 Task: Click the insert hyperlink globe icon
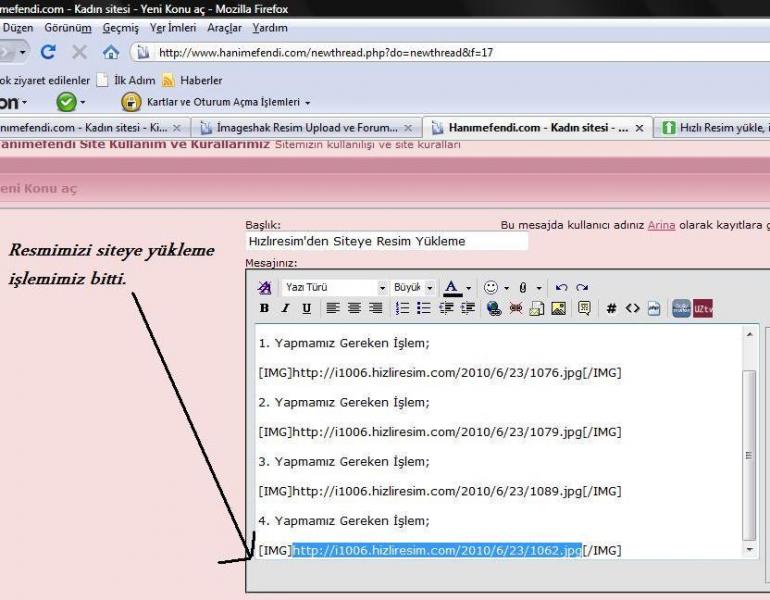tap(494, 309)
